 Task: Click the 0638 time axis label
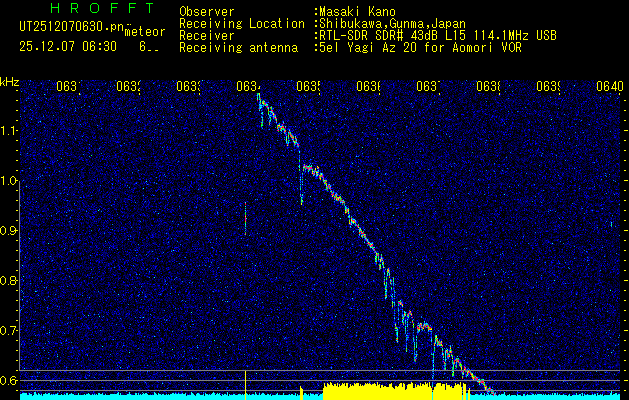(x=489, y=86)
